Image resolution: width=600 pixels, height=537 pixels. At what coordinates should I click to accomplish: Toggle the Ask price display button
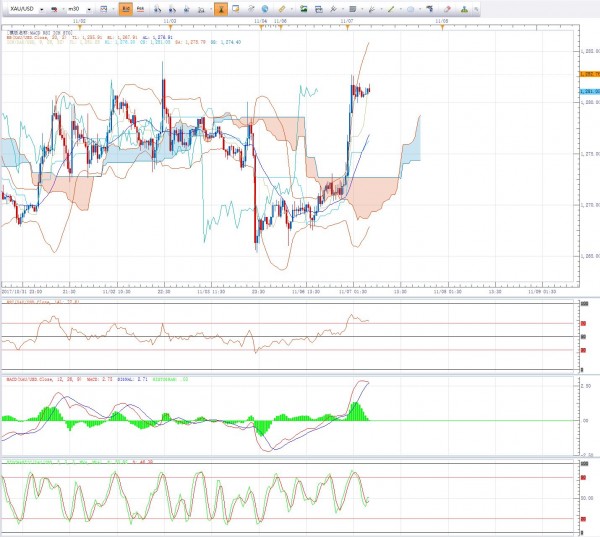click(142, 8)
